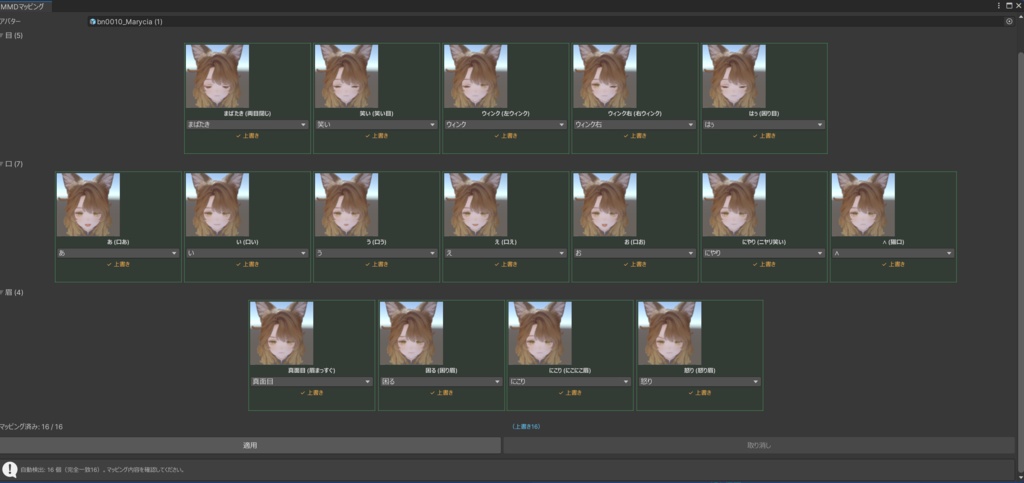
Task: Click the 取り消し cancel button
Action: point(759,445)
